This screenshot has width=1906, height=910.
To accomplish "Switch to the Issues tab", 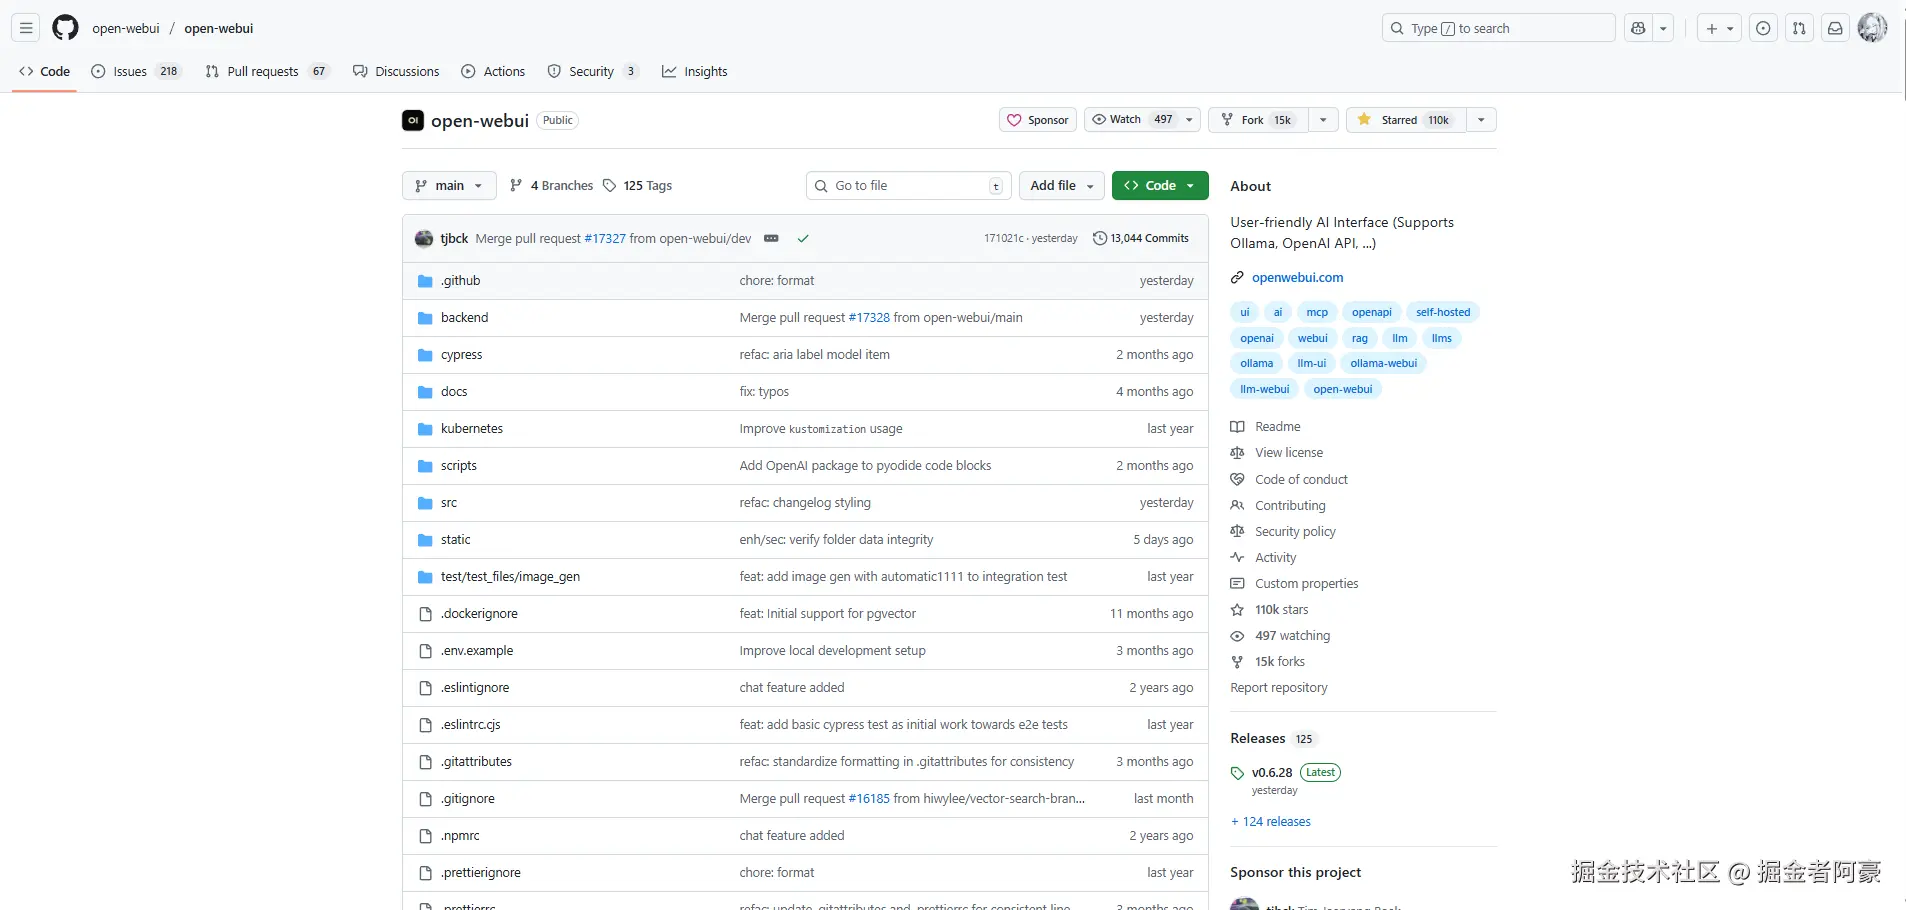I will point(136,71).
